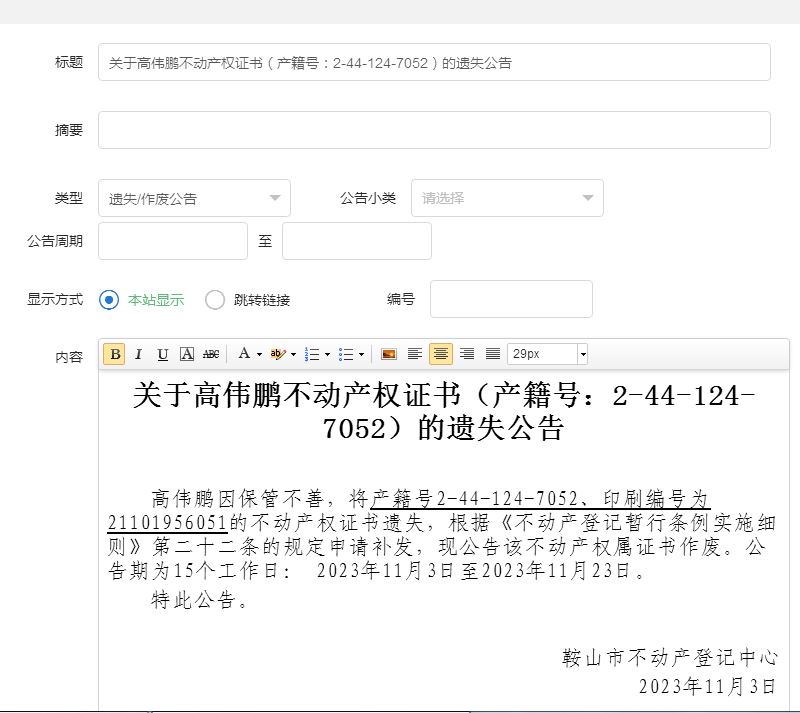Image resolution: width=800 pixels, height=713 pixels.
Task: Toggle italic formatting
Action: point(138,354)
